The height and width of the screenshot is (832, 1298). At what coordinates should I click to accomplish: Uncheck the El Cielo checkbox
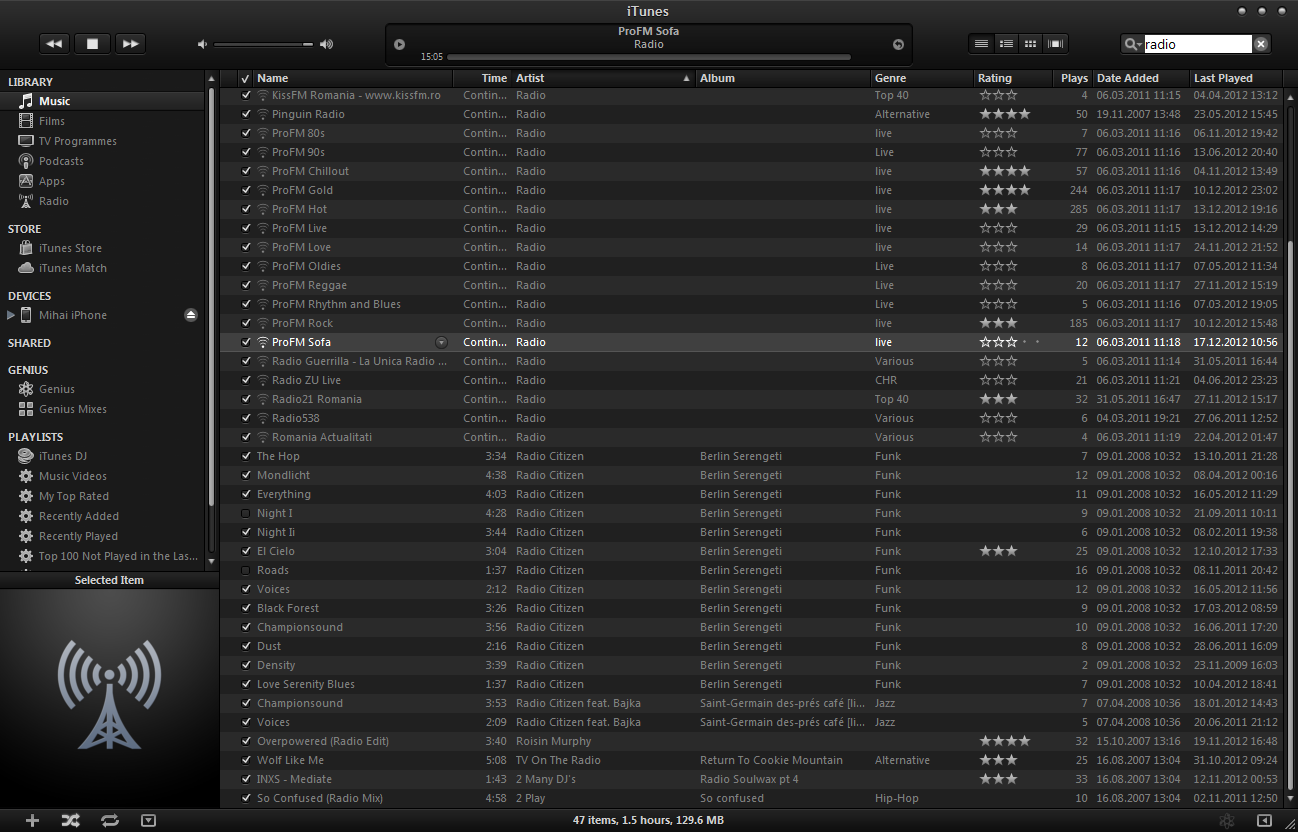click(246, 551)
